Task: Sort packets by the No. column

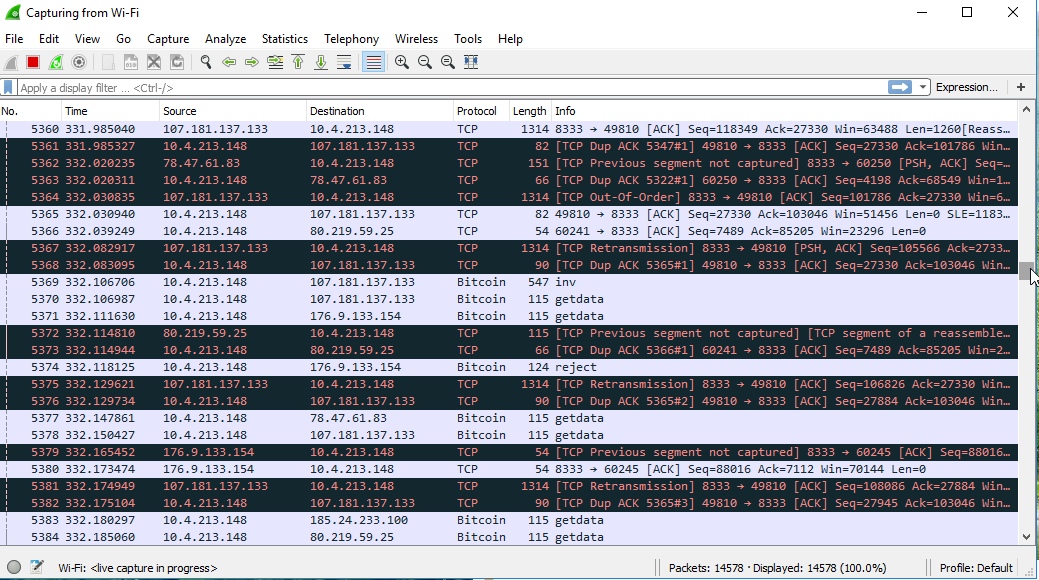Action: 31,111
